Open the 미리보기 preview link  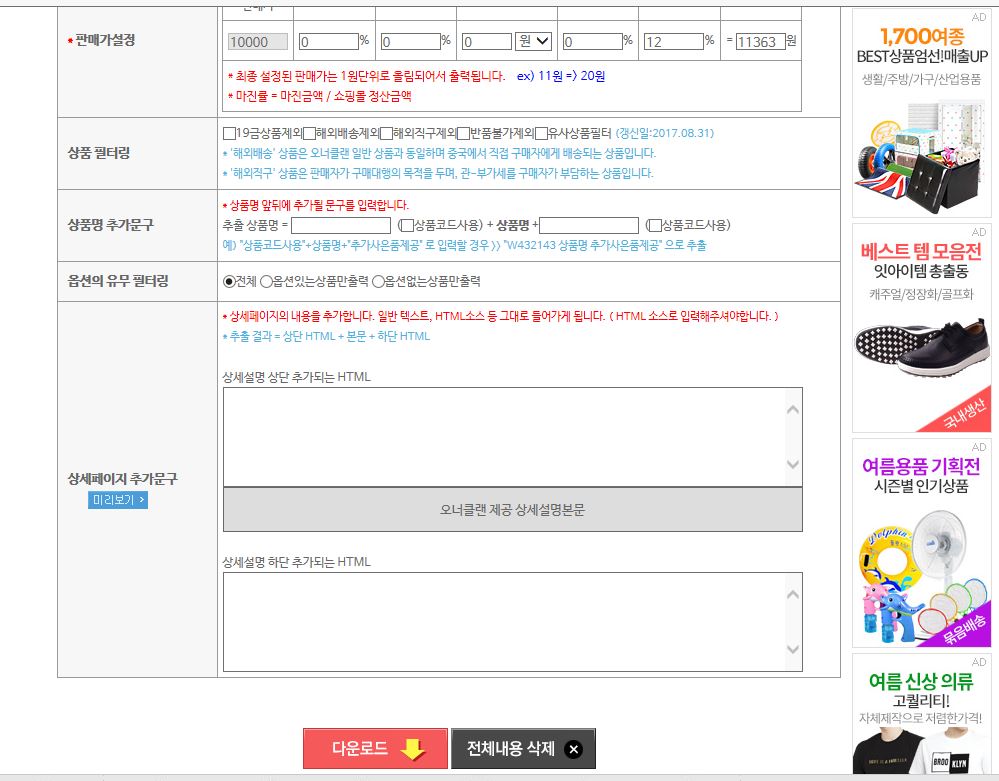(x=118, y=500)
